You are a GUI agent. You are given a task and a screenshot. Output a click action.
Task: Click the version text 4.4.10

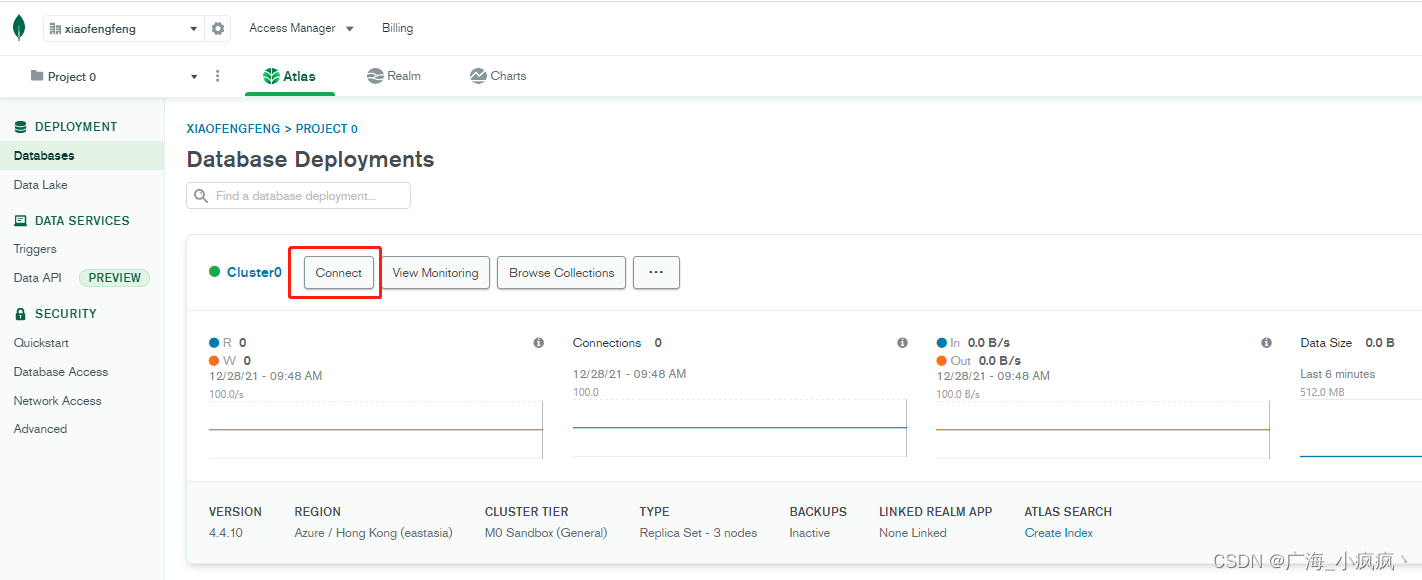tap(226, 533)
